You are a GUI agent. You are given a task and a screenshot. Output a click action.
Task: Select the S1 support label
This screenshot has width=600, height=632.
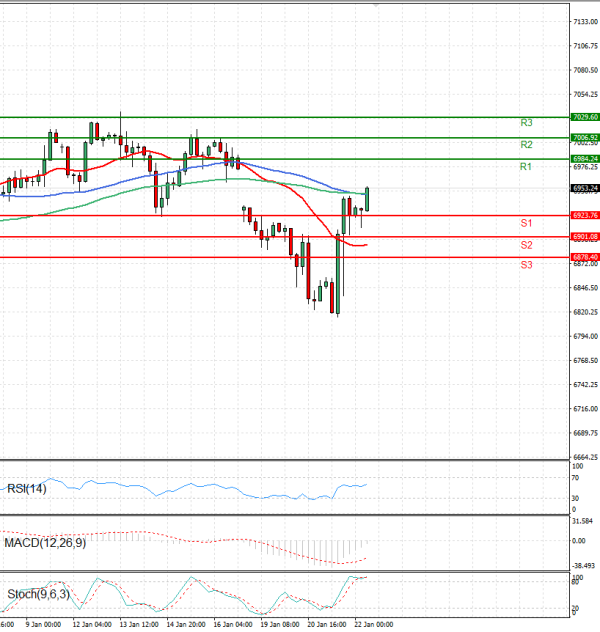(525, 222)
